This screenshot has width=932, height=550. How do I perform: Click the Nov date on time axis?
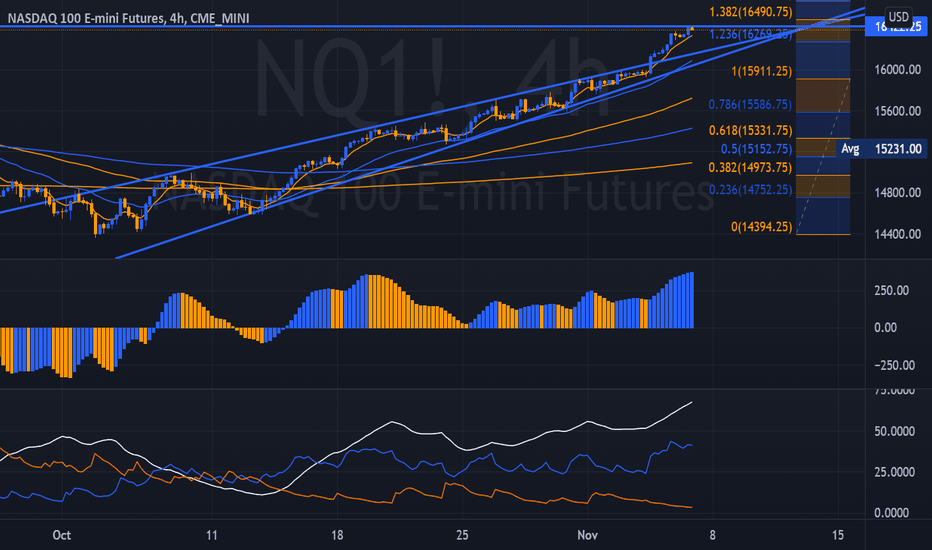[587, 535]
